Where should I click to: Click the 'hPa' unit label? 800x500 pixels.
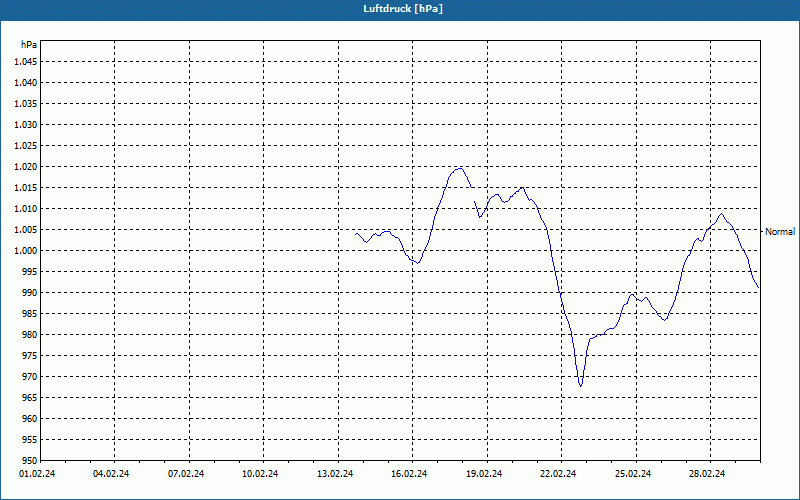point(29,45)
